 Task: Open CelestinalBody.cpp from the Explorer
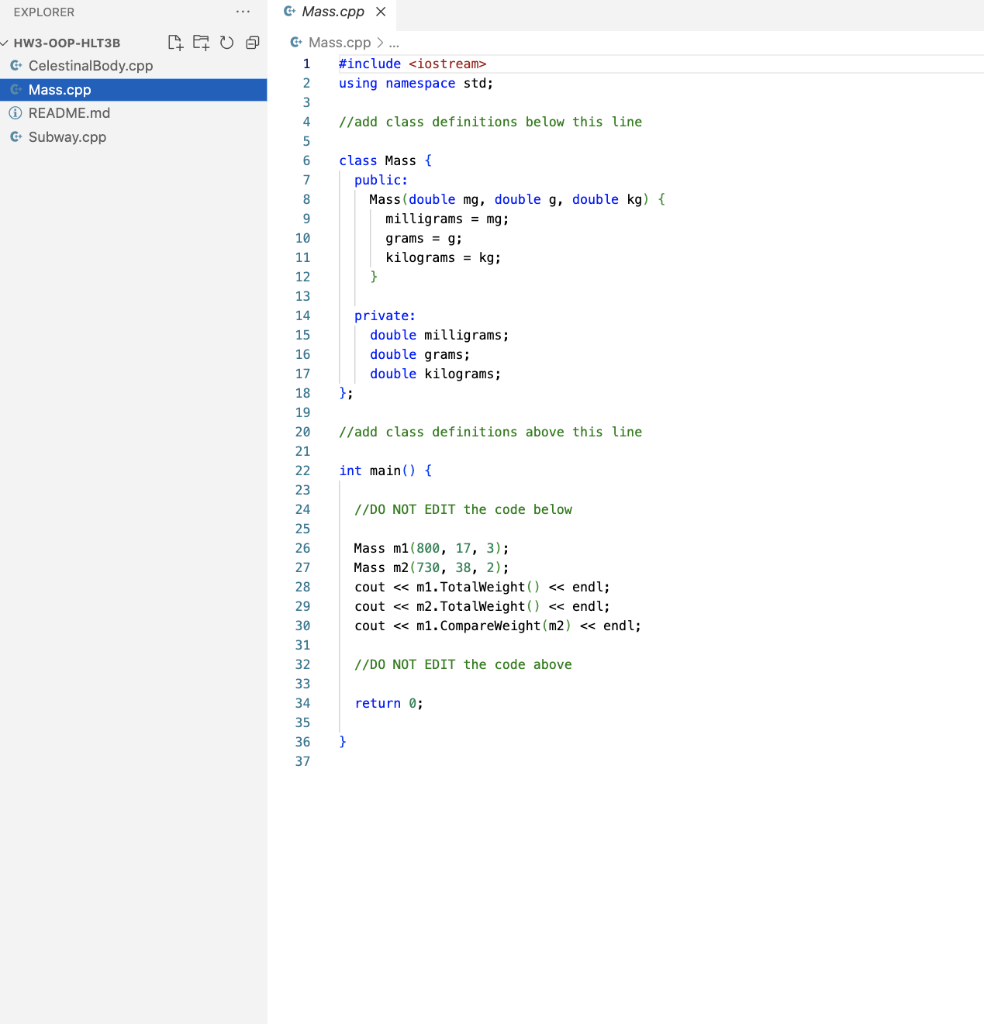89,65
